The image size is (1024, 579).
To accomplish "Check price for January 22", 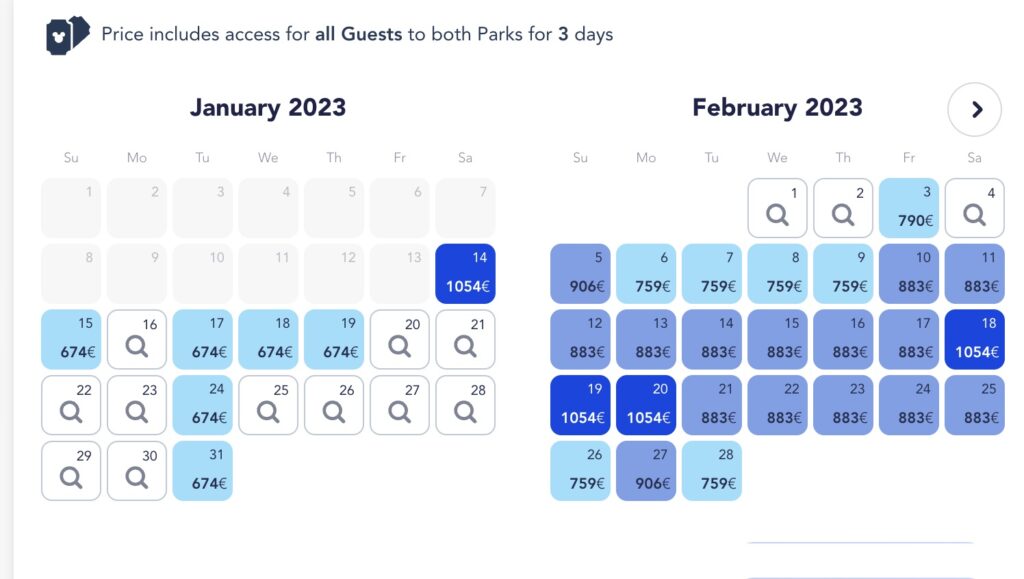I will click(71, 405).
